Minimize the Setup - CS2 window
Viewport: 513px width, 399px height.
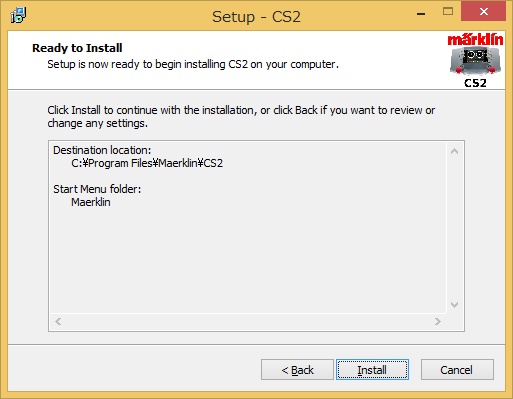[421, 14]
